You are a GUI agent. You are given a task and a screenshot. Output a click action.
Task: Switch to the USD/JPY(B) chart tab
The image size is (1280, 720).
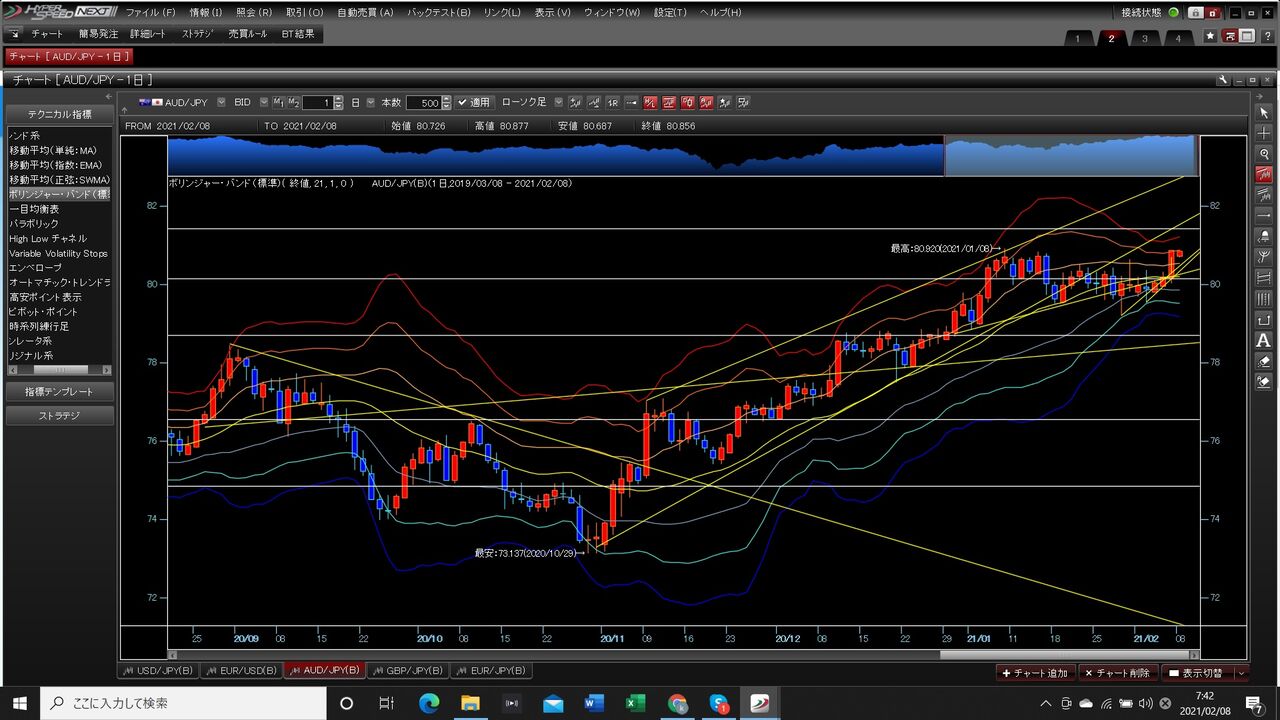coord(158,670)
